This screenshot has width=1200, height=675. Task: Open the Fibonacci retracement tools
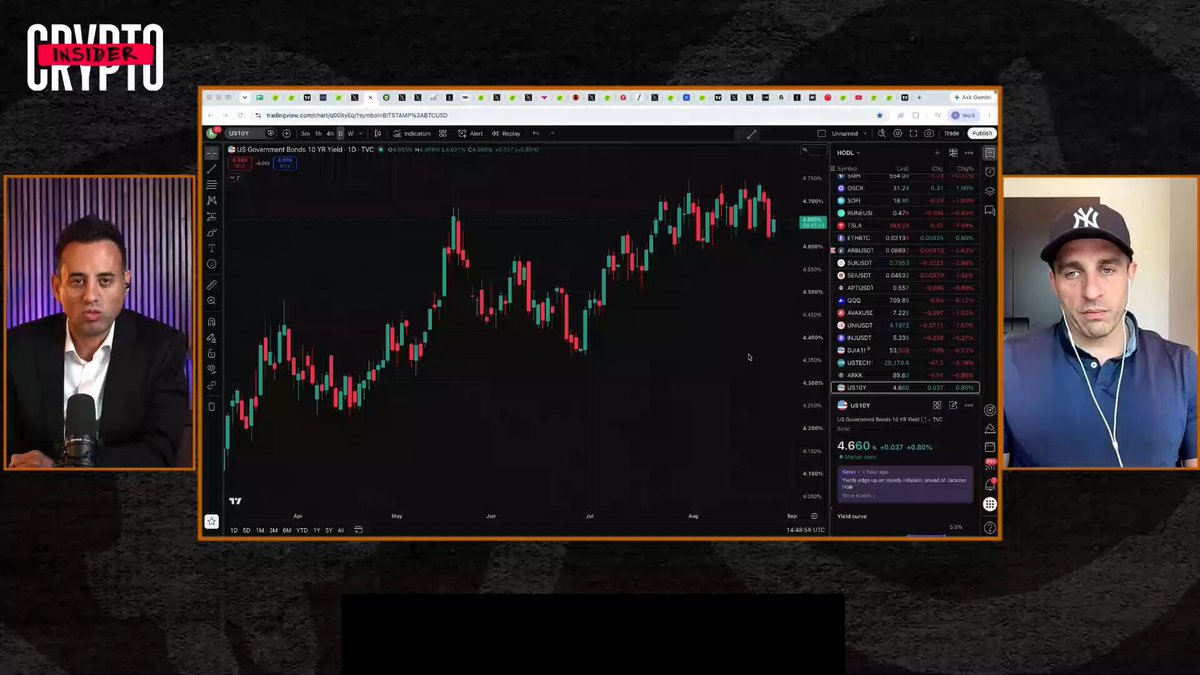coord(212,185)
